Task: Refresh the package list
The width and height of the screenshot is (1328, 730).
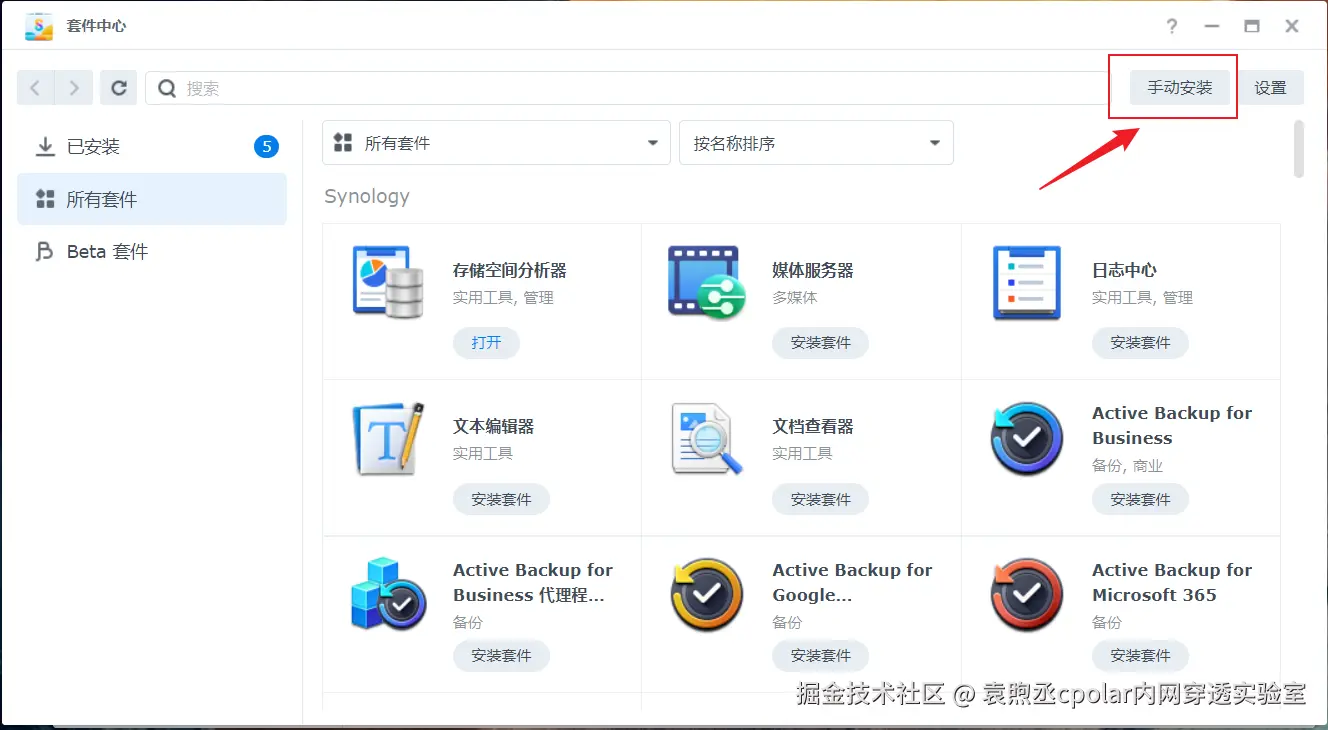Action: coord(118,88)
